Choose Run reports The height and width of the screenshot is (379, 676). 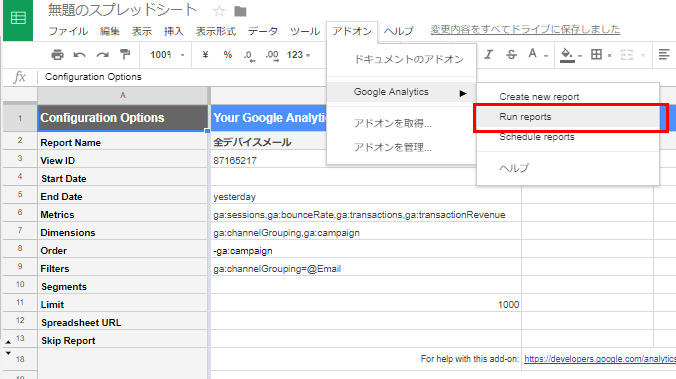click(x=568, y=117)
